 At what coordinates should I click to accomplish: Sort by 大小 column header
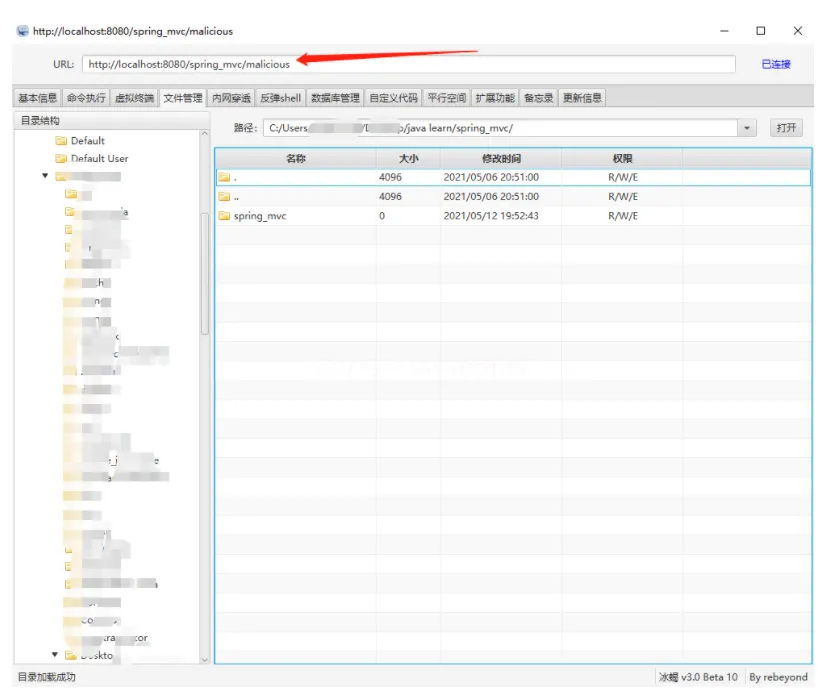[409, 159]
